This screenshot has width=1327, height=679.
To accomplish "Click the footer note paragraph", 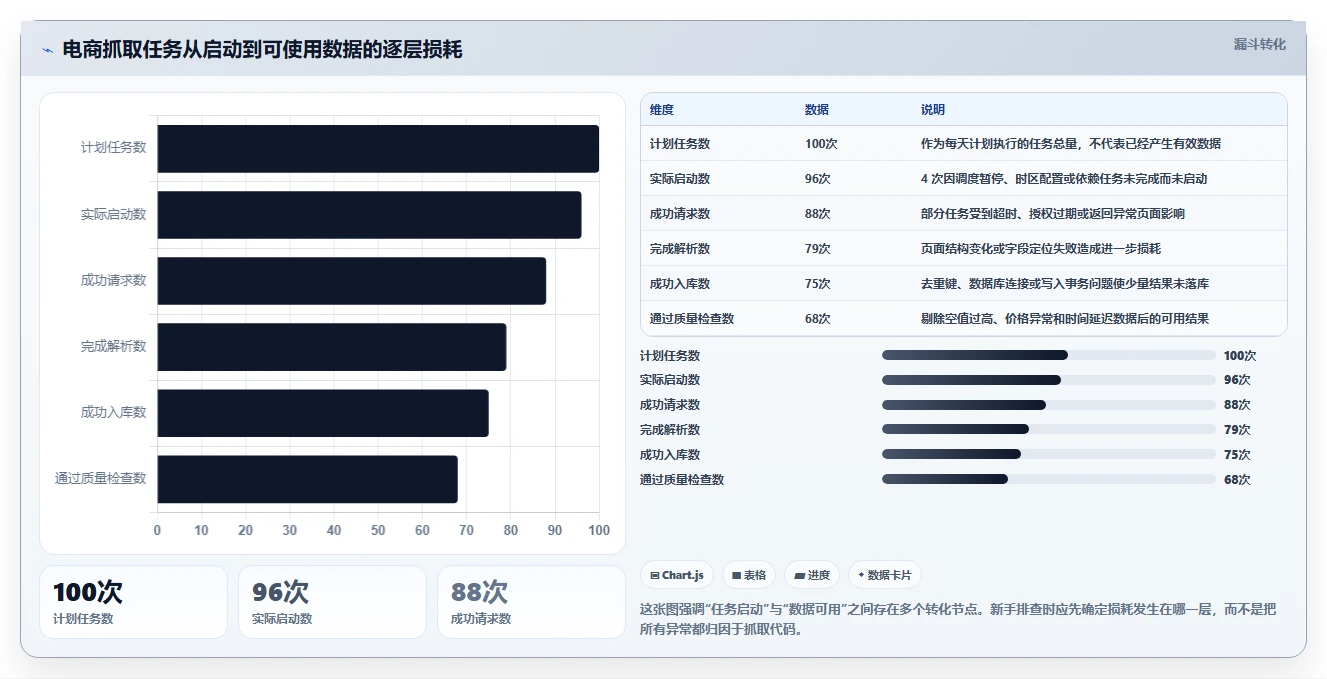I will (x=958, y=620).
